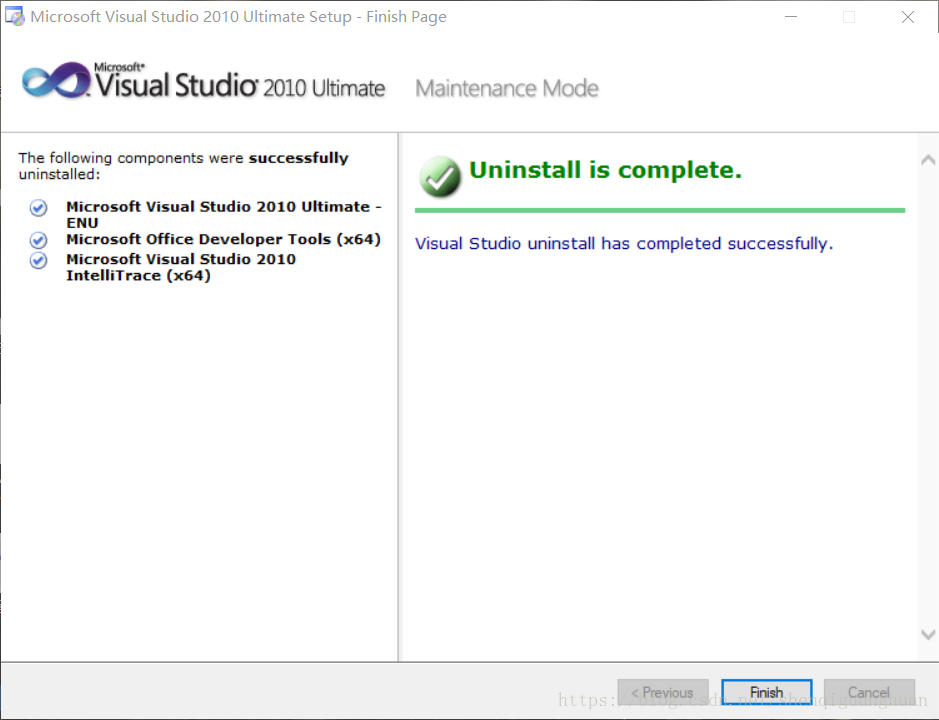Click the disabled Previous button
This screenshot has width=939, height=720.
(x=663, y=692)
